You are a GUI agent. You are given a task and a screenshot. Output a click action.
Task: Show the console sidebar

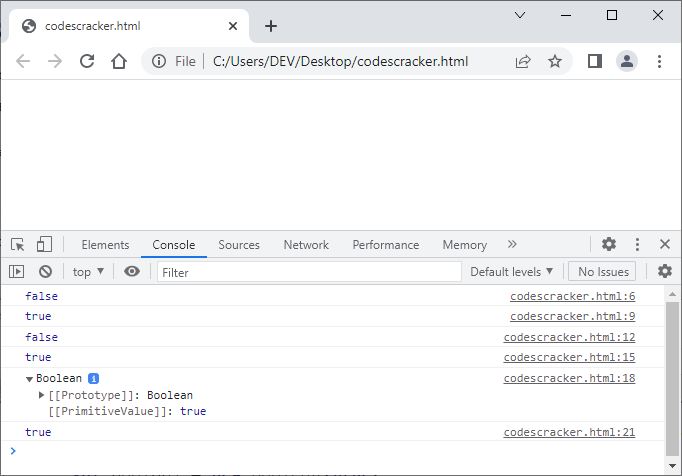[x=16, y=272]
